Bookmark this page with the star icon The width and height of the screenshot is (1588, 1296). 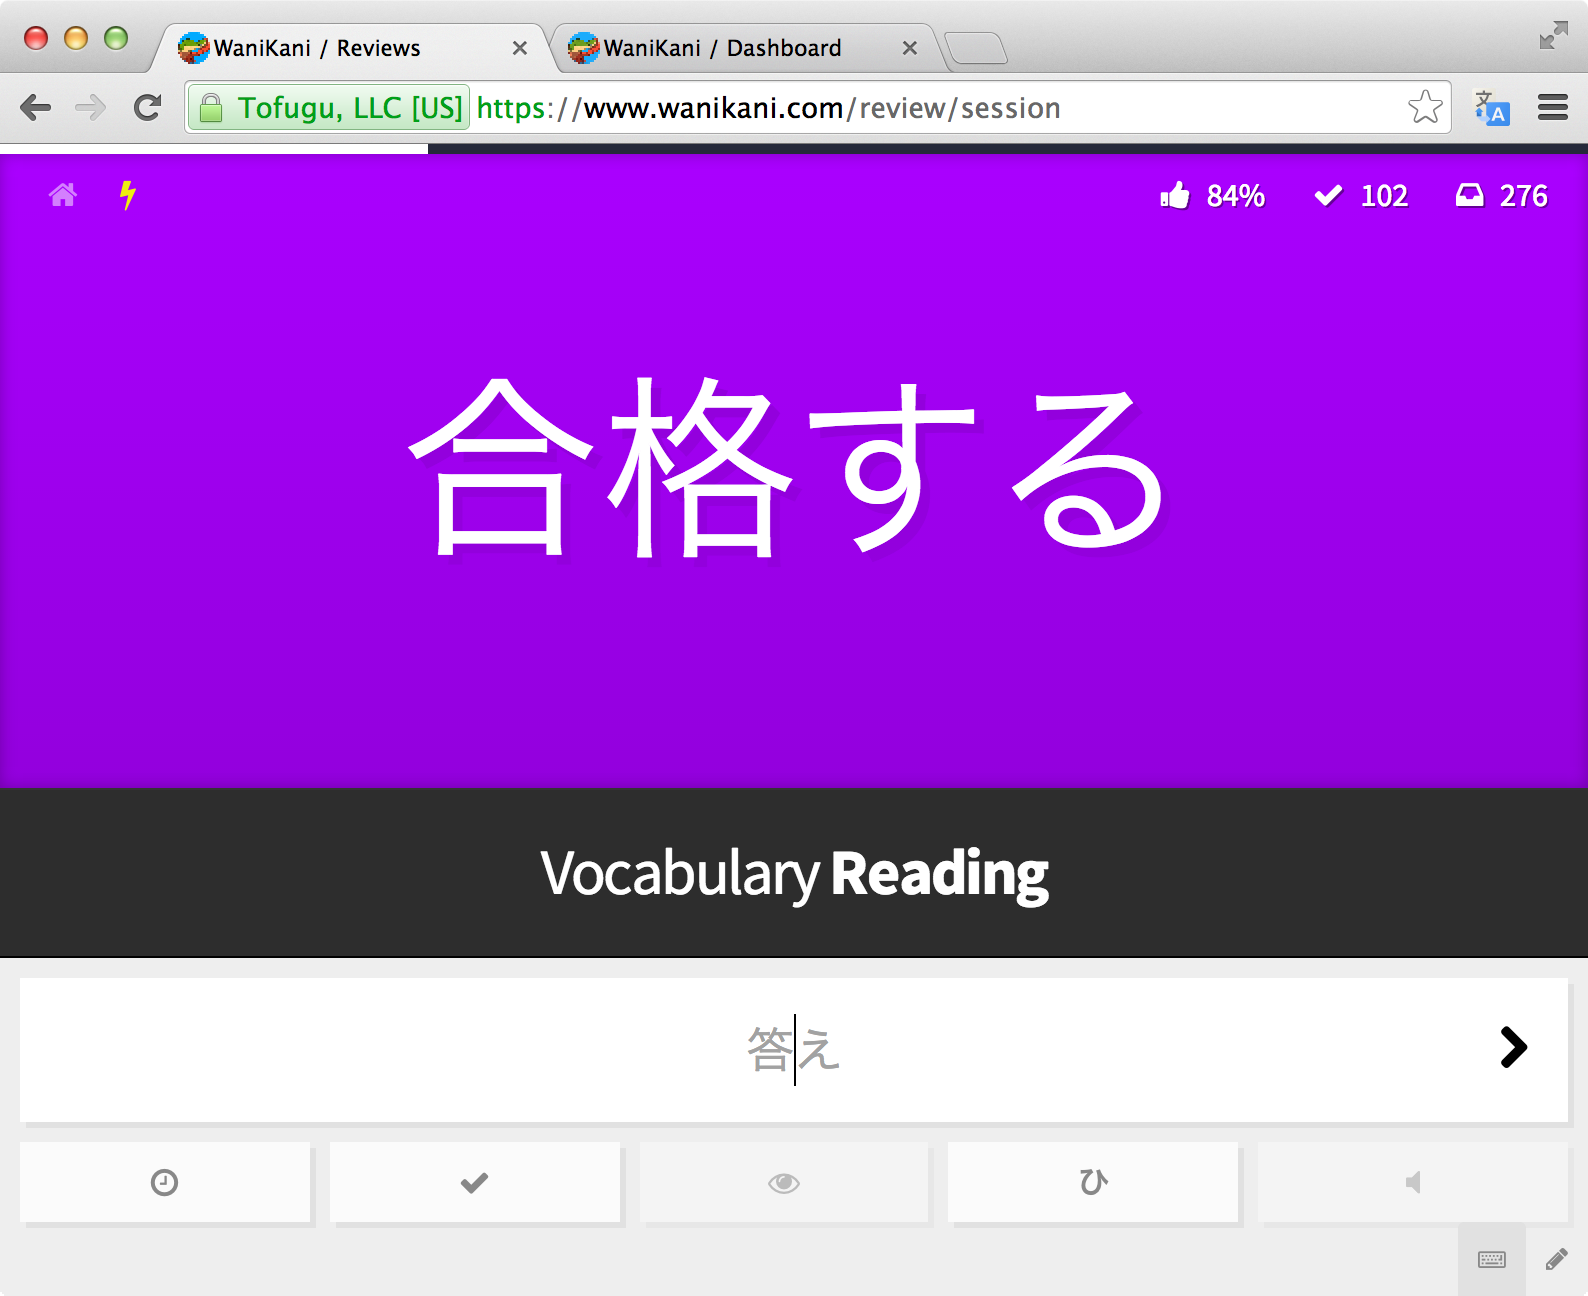1425,107
